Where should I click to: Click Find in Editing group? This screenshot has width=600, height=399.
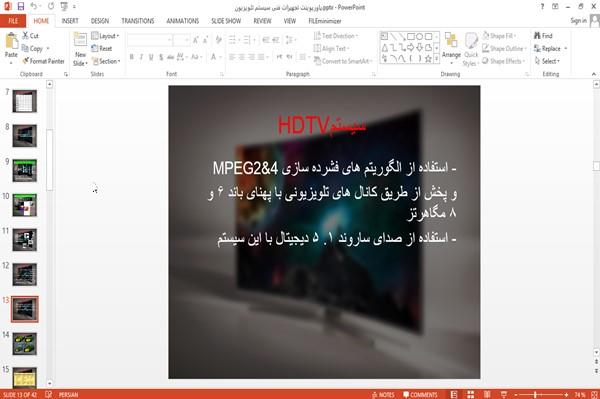click(x=543, y=36)
